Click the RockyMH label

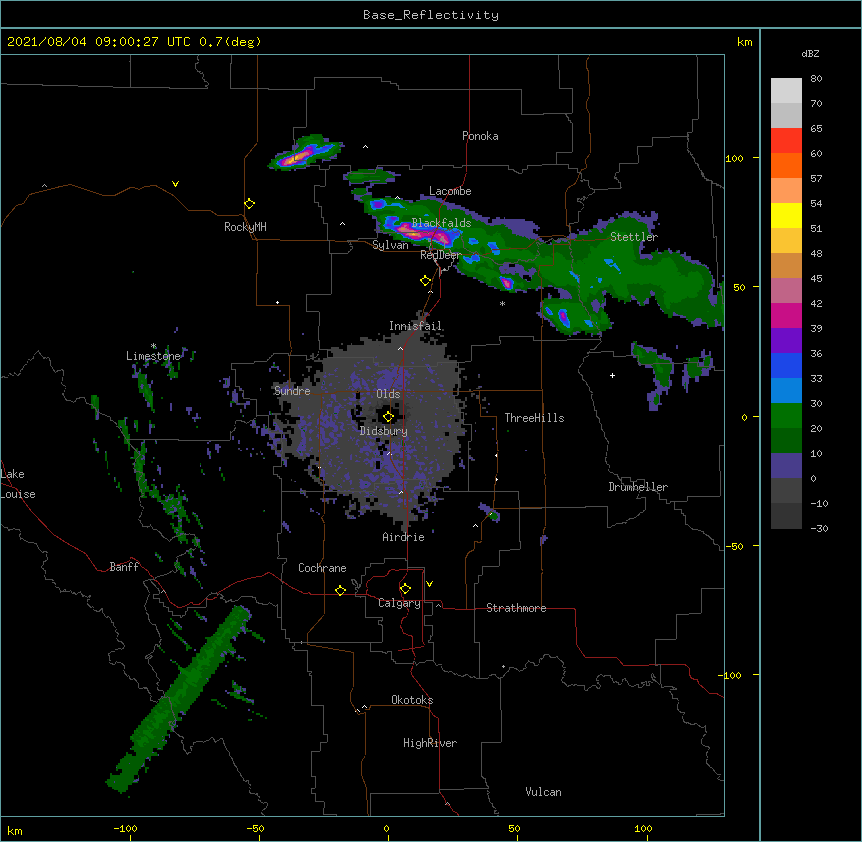click(245, 227)
